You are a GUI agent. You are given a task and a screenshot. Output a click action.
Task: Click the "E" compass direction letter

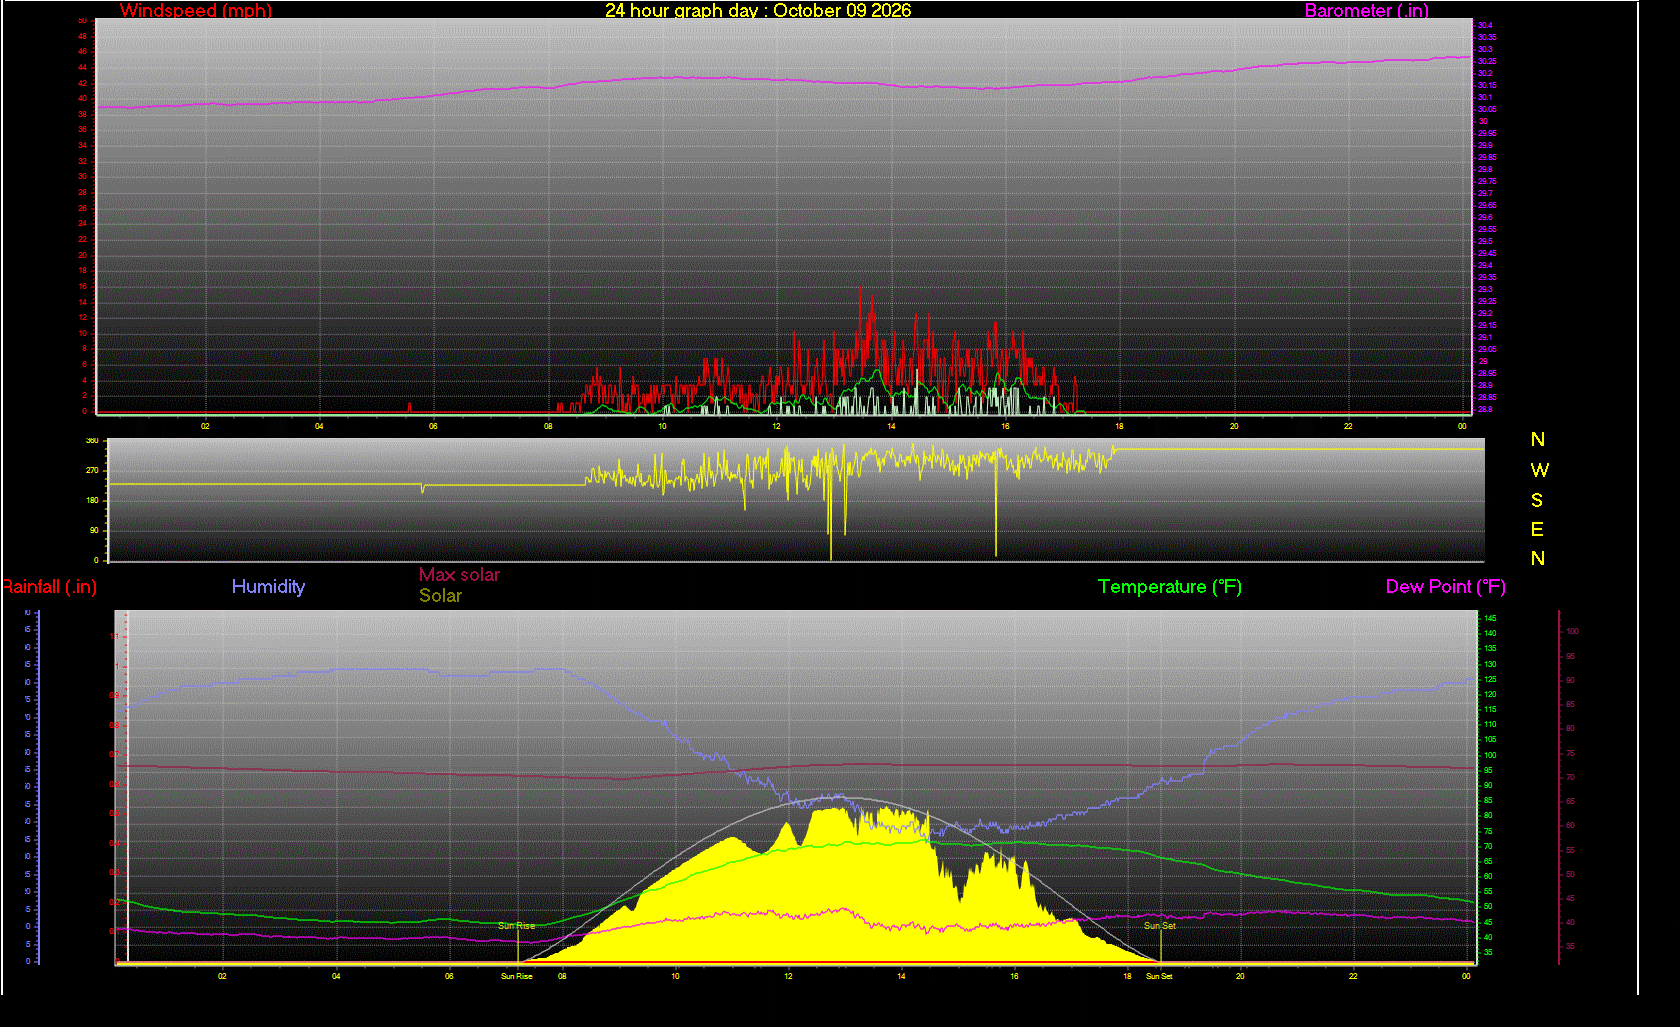tap(1537, 529)
